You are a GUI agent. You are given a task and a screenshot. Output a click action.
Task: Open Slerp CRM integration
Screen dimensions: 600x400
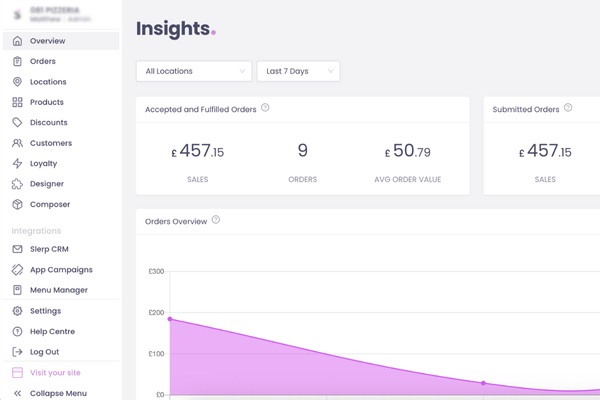pyautogui.click(x=48, y=249)
